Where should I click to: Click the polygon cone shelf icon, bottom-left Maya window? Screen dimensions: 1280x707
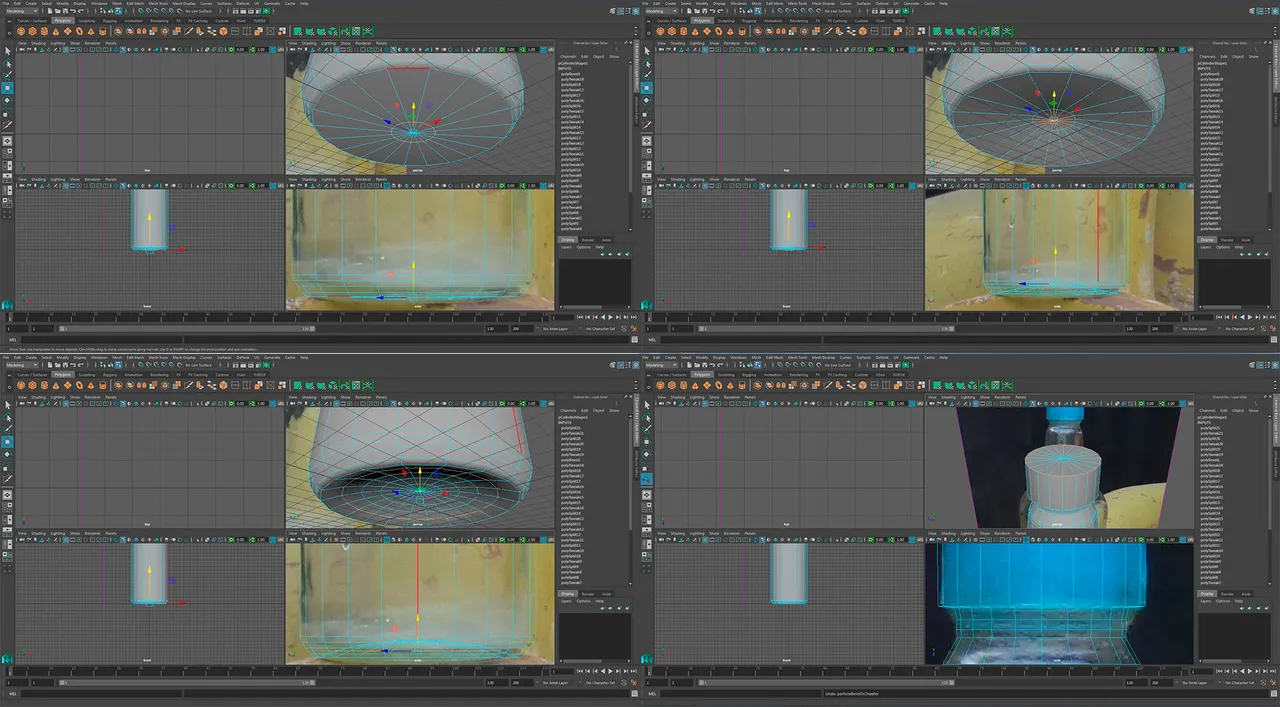[56, 385]
